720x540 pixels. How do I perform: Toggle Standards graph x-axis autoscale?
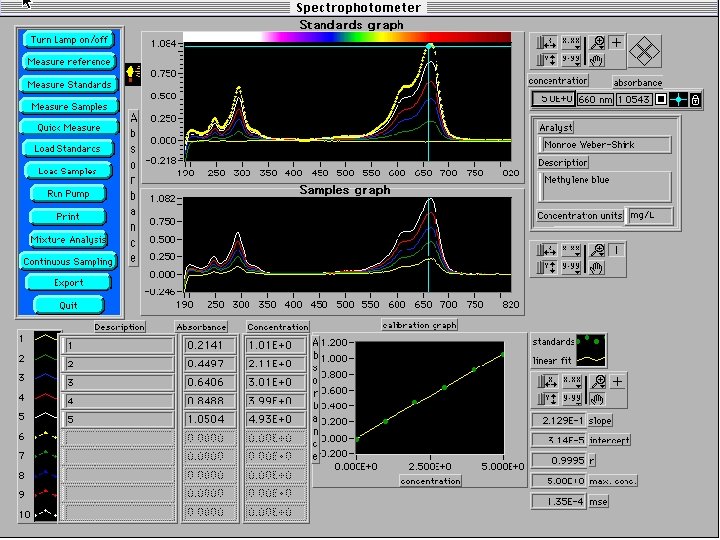tap(546, 42)
